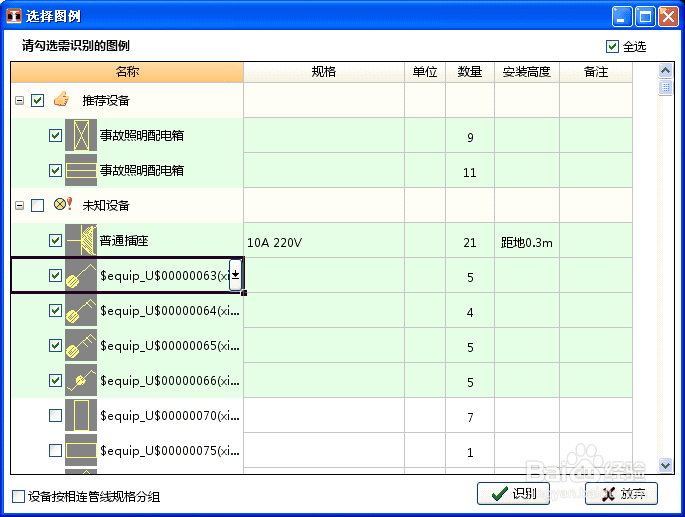Select the 10A 220V specification cell
This screenshot has height=517, width=685.
click(324, 240)
